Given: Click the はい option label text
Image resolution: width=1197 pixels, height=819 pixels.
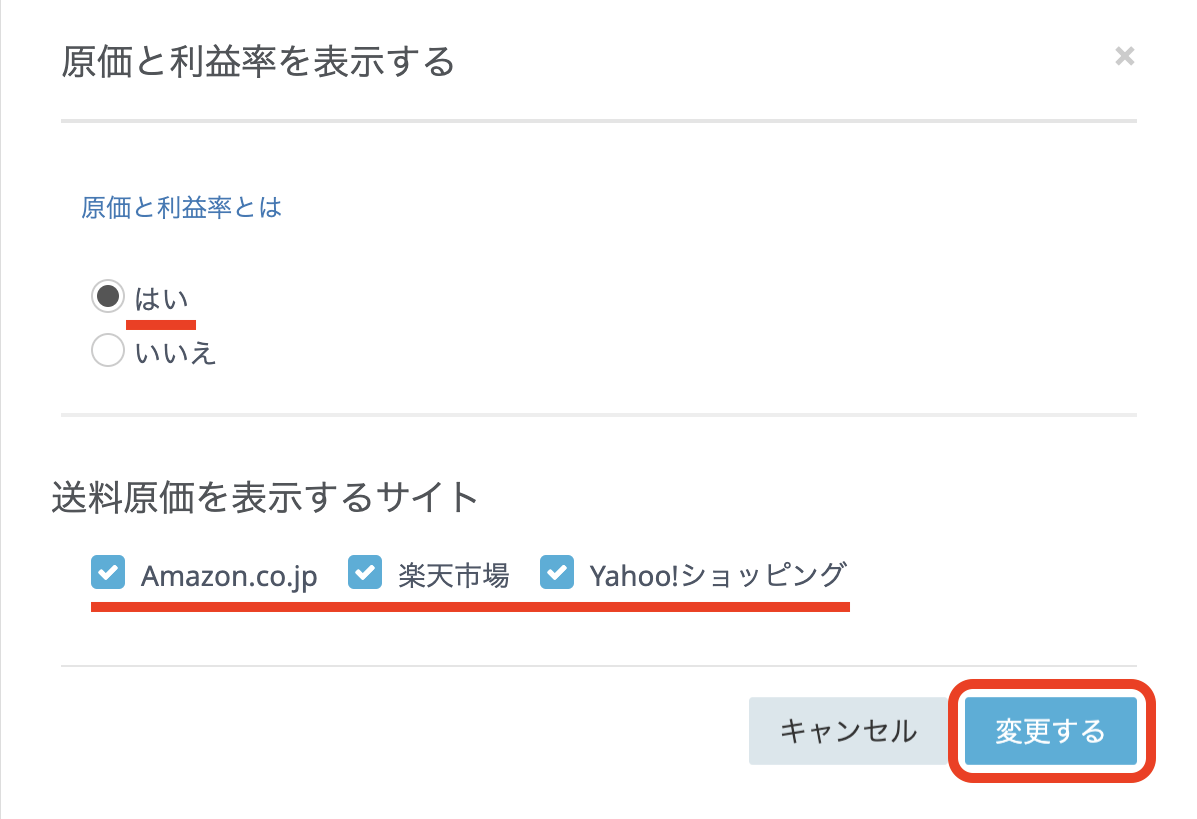Looking at the screenshot, I should [161, 298].
